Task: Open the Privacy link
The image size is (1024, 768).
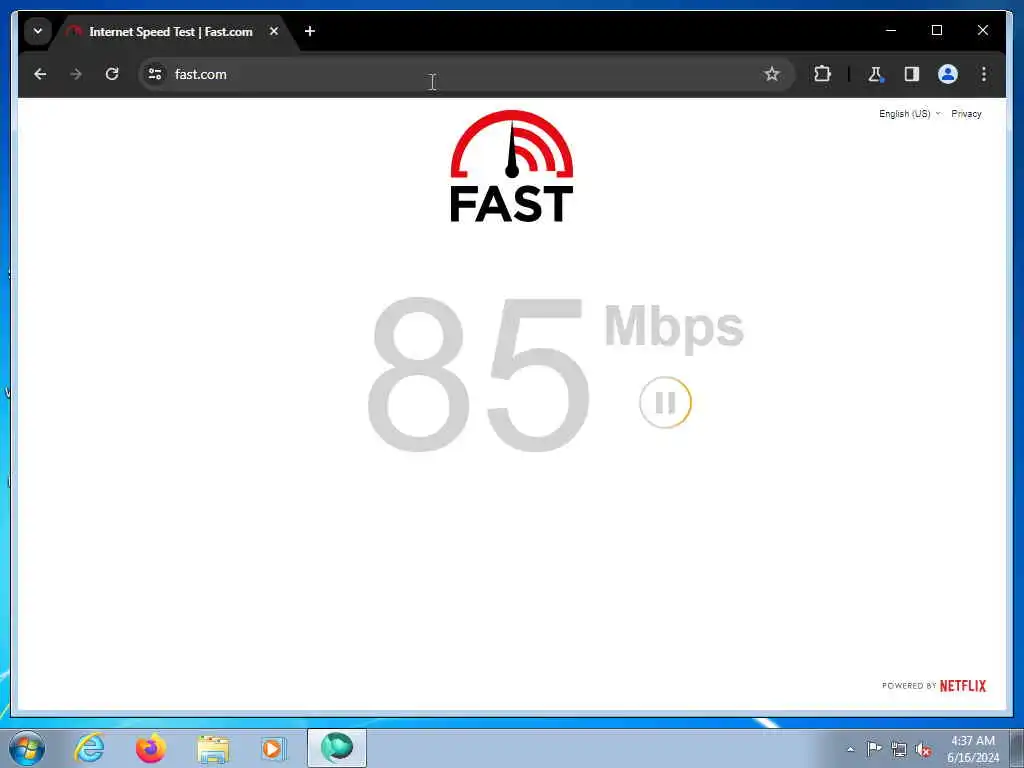Action: pos(966,114)
